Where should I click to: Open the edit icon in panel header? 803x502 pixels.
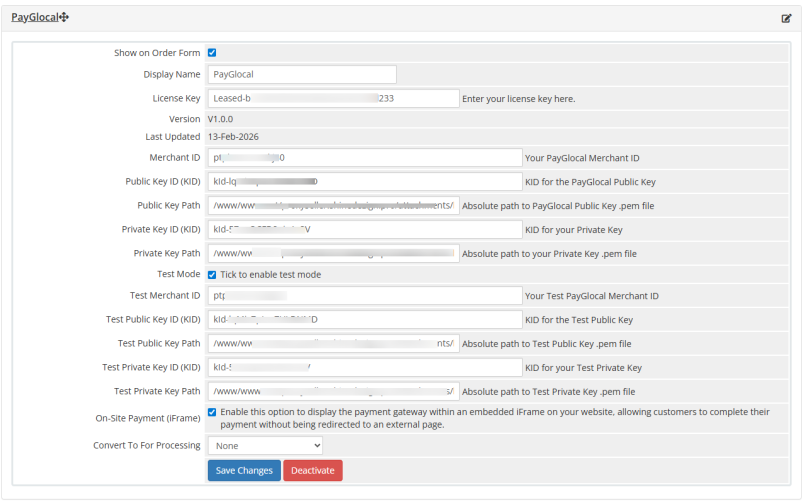coord(786,18)
